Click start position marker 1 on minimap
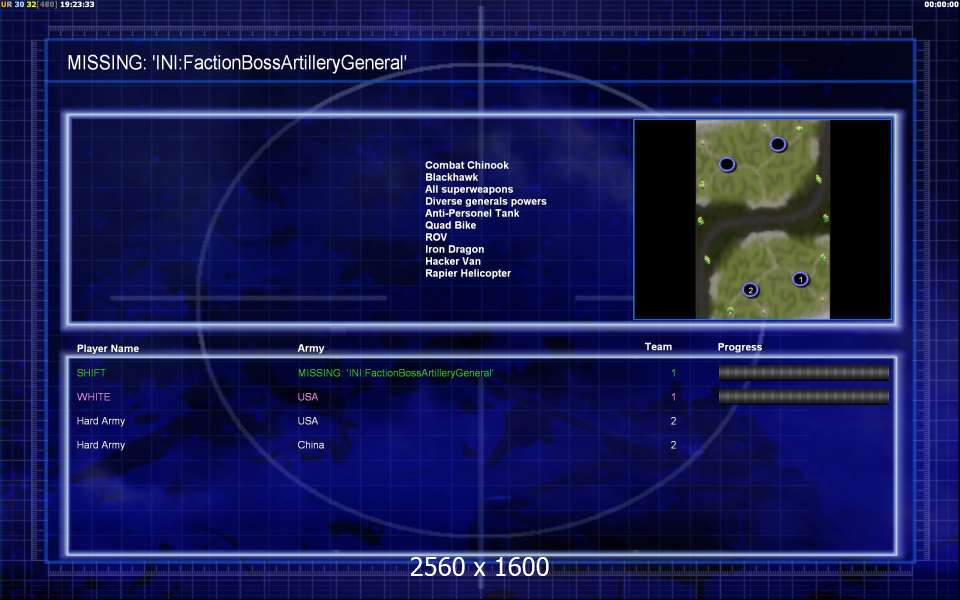The height and width of the screenshot is (600, 960). click(x=800, y=279)
